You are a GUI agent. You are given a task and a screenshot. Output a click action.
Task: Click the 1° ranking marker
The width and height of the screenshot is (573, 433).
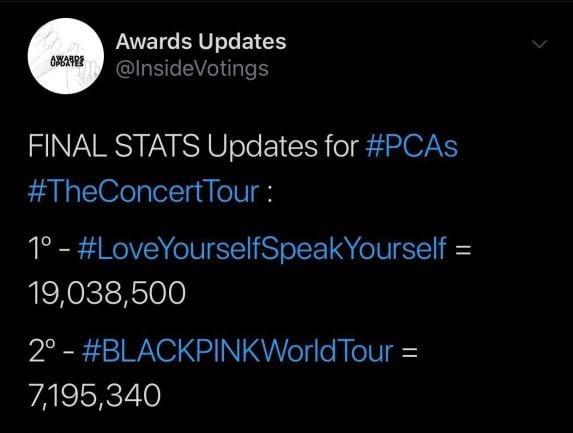coord(39,248)
